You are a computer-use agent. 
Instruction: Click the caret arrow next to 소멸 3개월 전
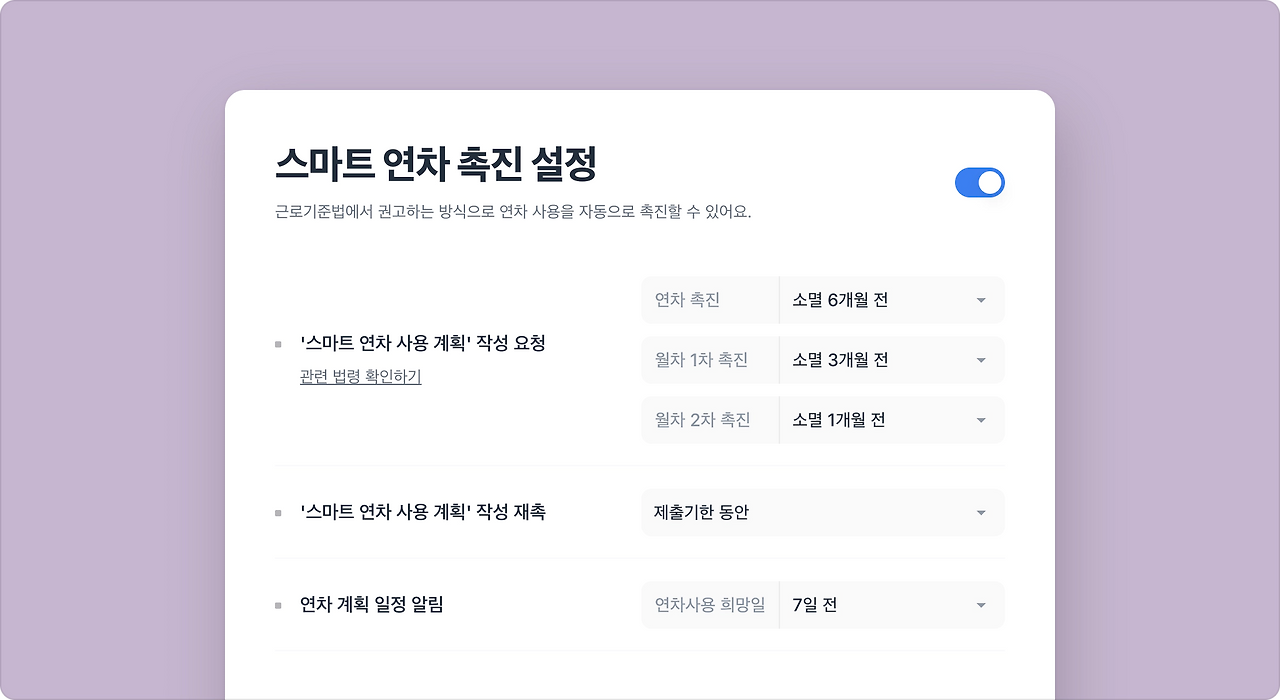[x=981, y=360]
